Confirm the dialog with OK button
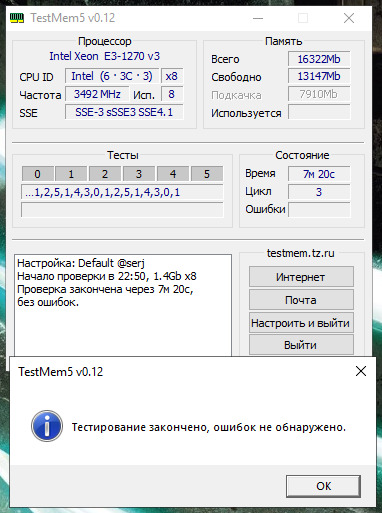 (323, 486)
